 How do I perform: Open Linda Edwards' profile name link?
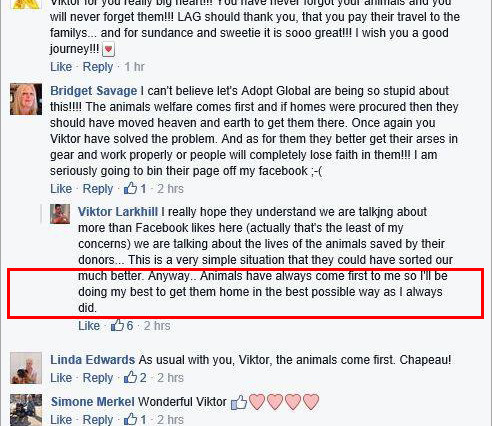[x=93, y=360]
